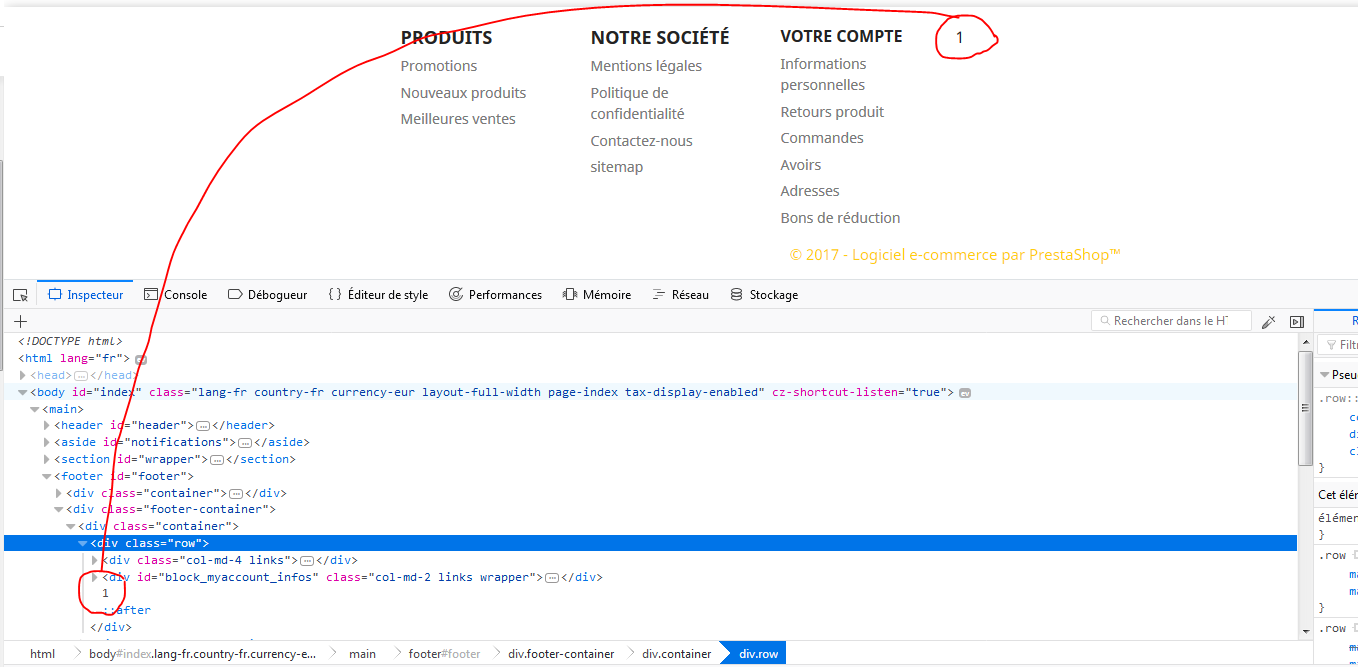Expand the block_myaccount_infos div node

pyautogui.click(x=95, y=577)
